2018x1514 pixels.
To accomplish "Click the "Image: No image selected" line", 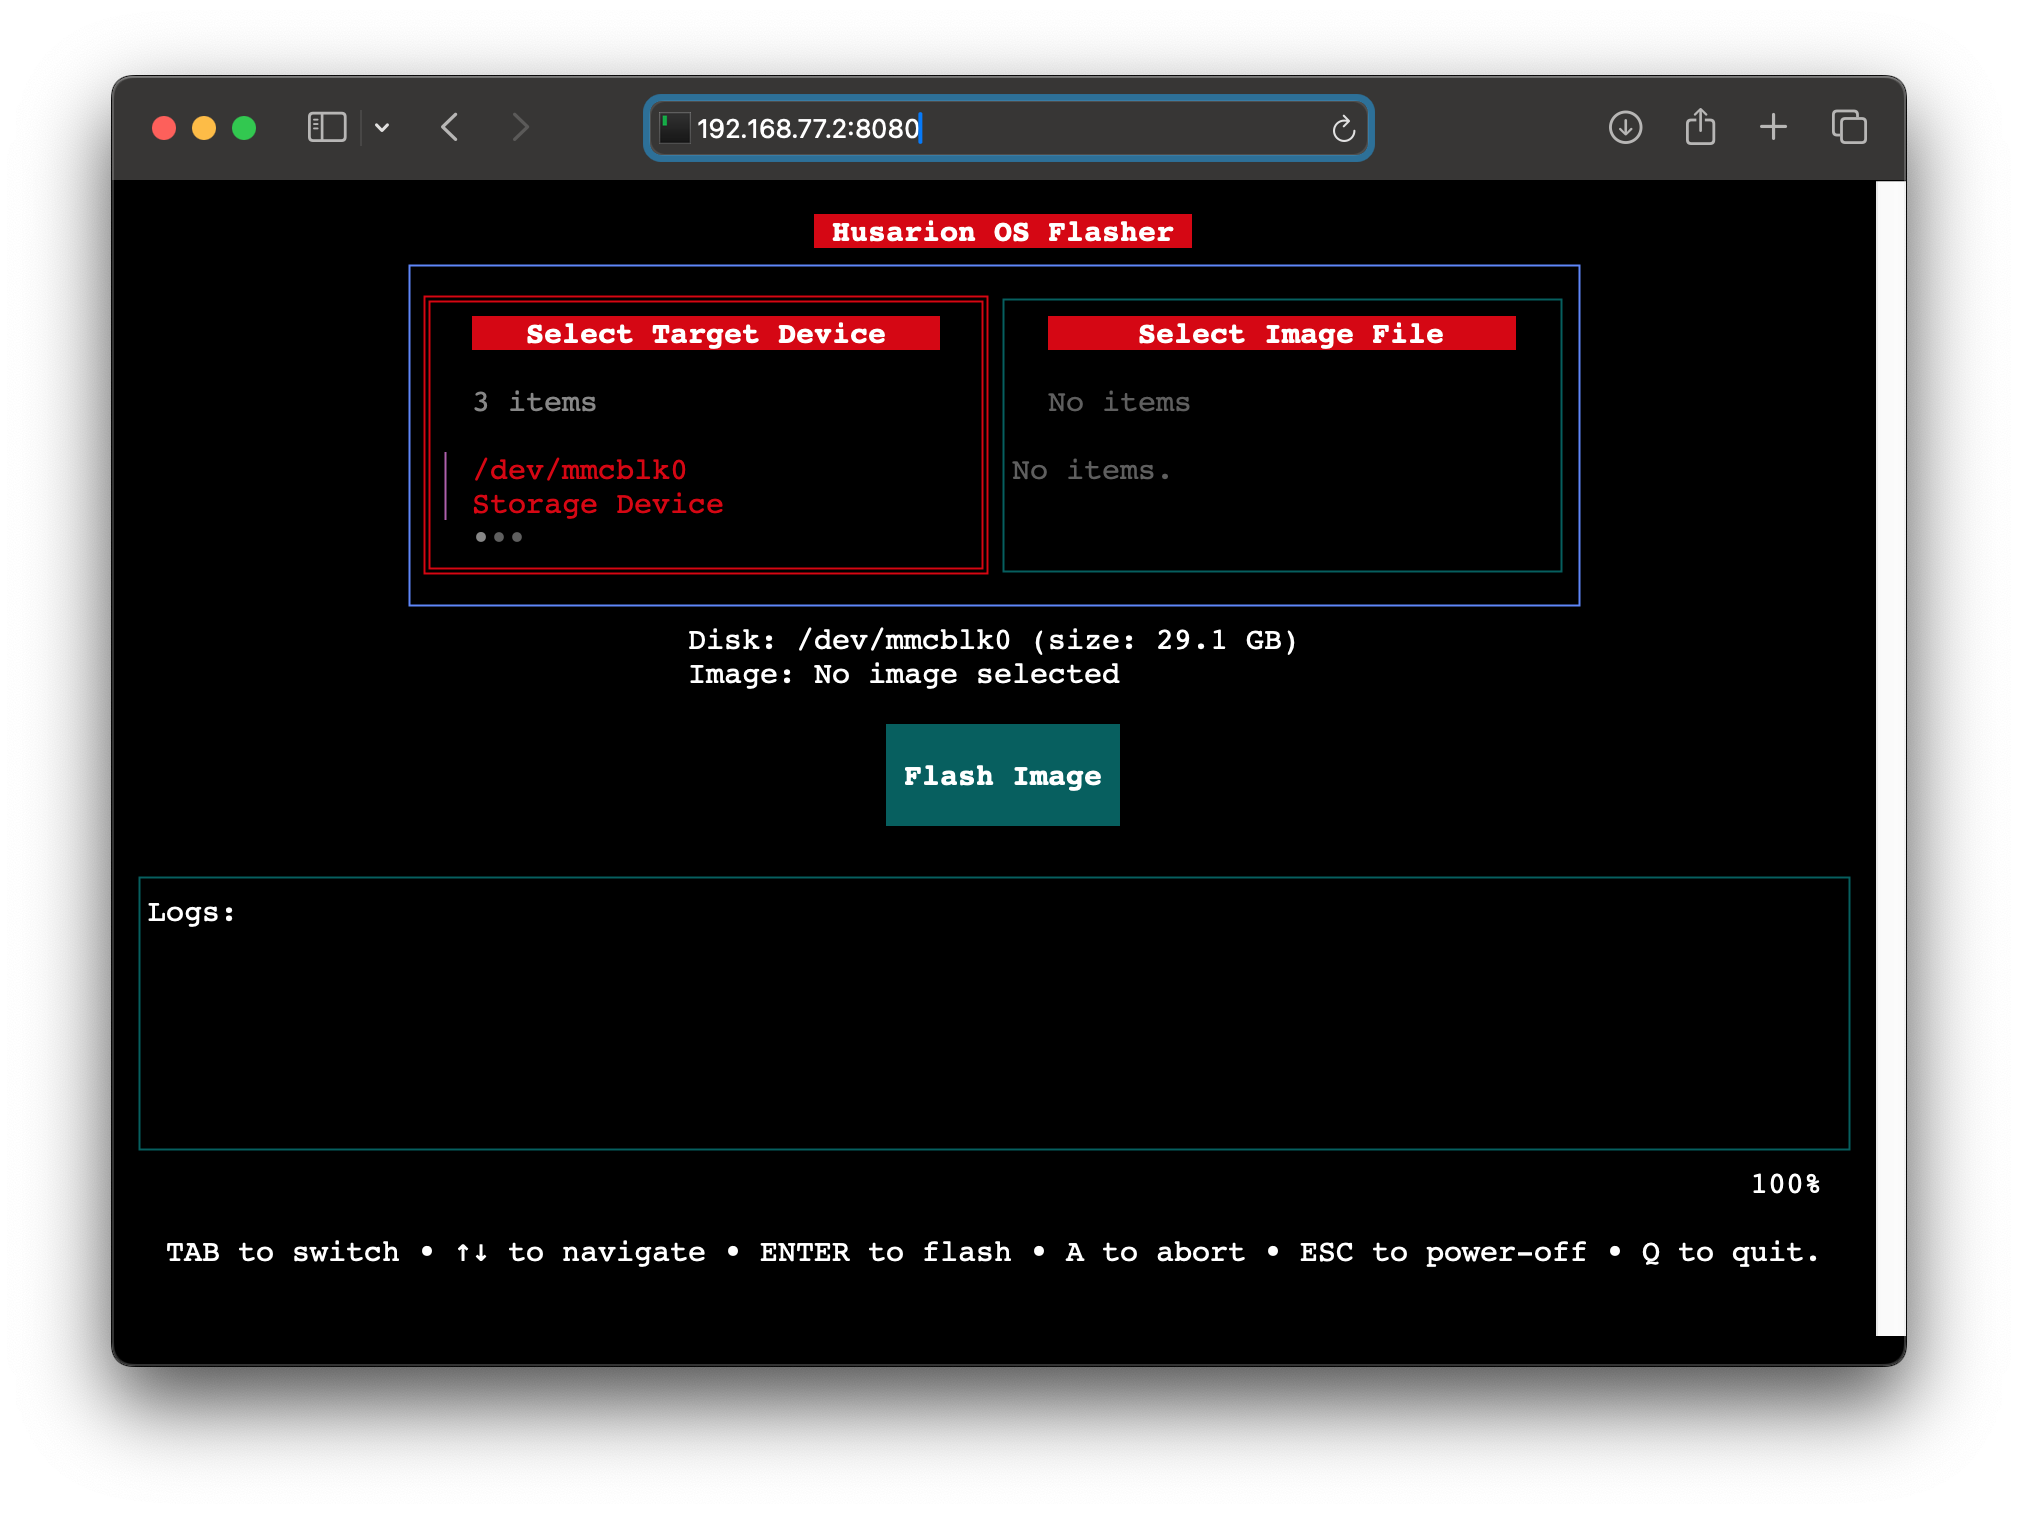I will click(x=904, y=674).
